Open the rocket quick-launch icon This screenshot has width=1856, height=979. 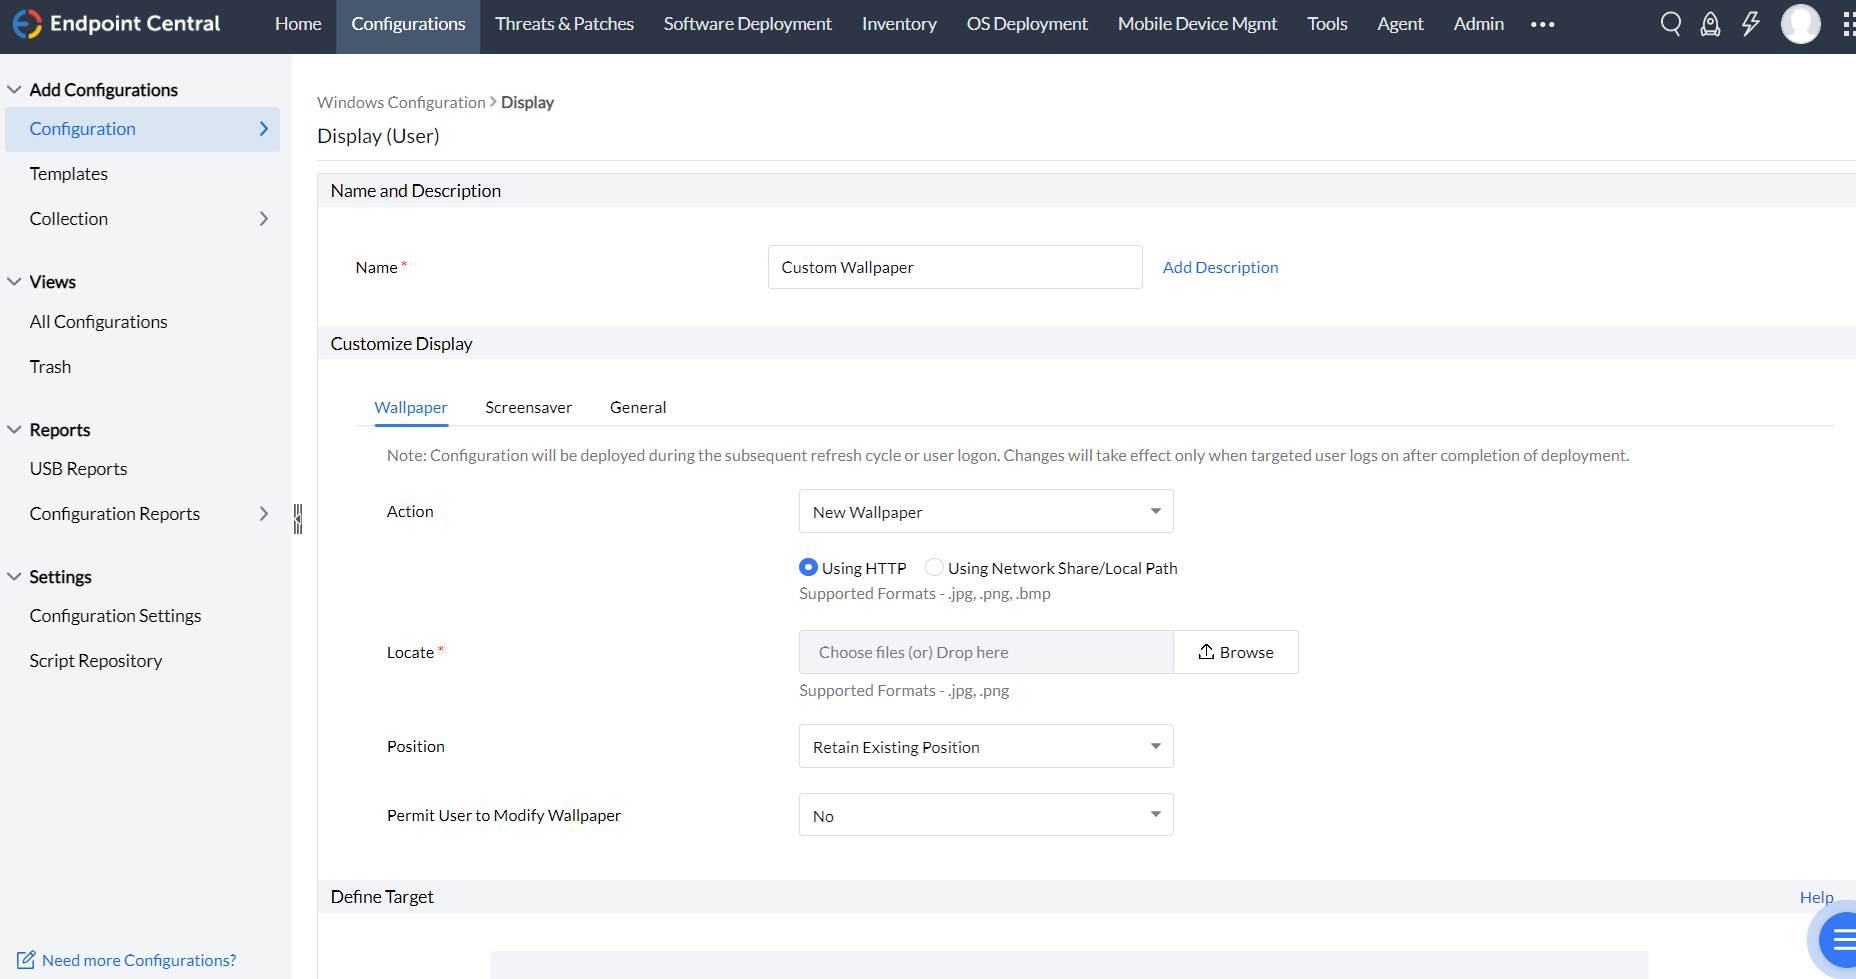coord(1710,24)
